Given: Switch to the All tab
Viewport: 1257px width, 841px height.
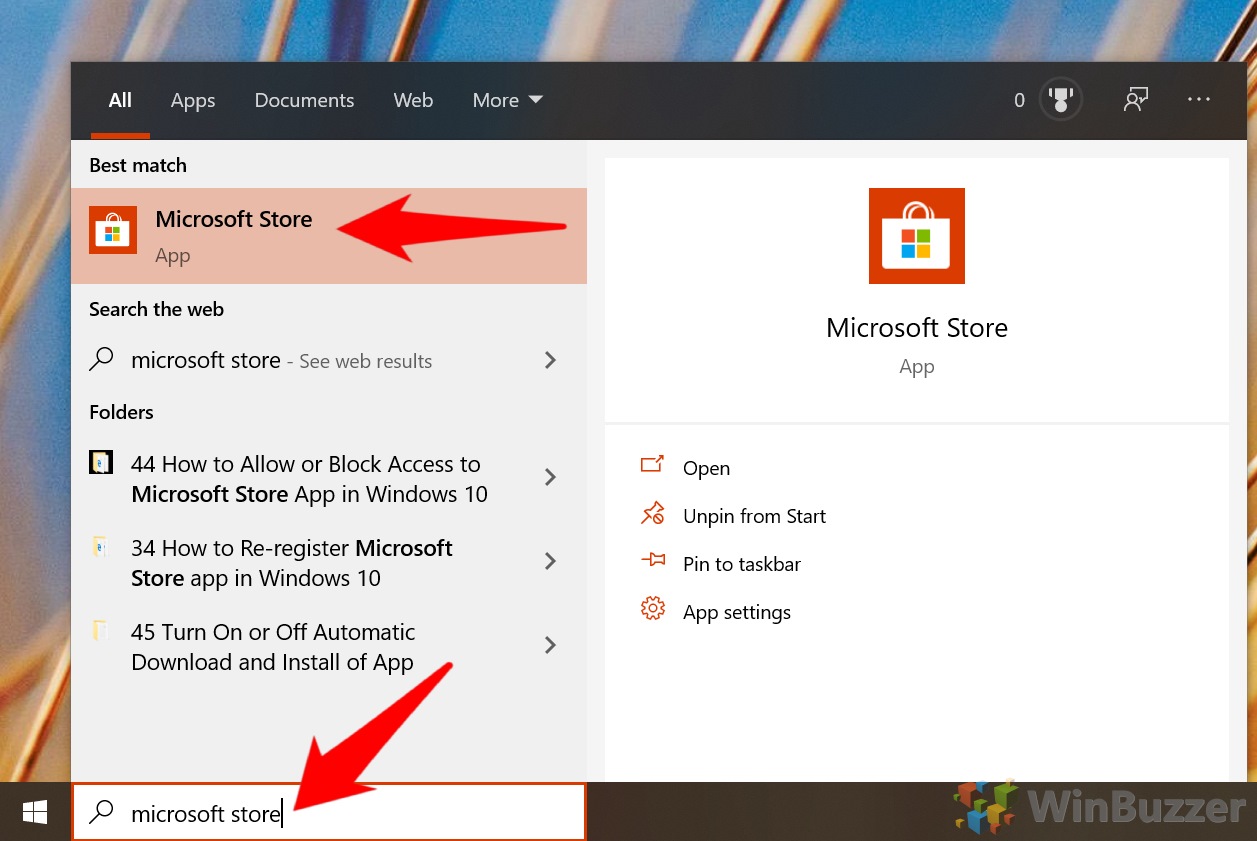Looking at the screenshot, I should [x=120, y=100].
